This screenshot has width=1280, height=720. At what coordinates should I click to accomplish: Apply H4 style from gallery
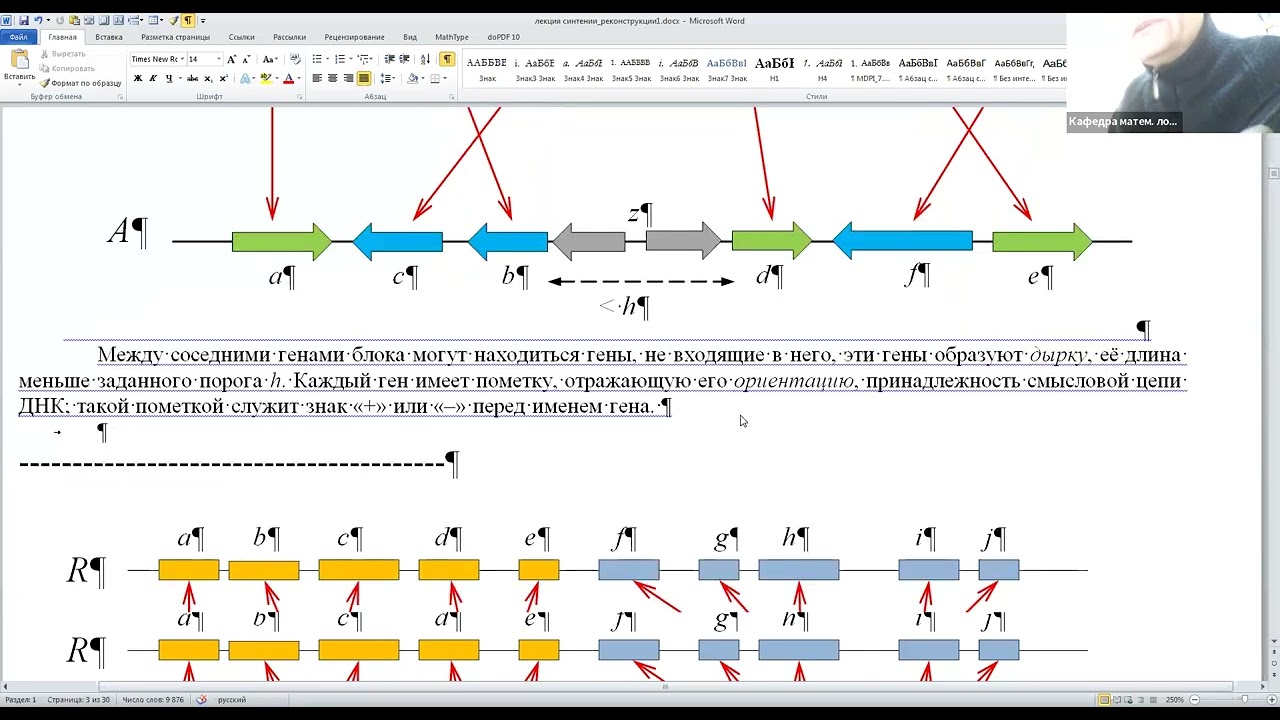(x=822, y=69)
